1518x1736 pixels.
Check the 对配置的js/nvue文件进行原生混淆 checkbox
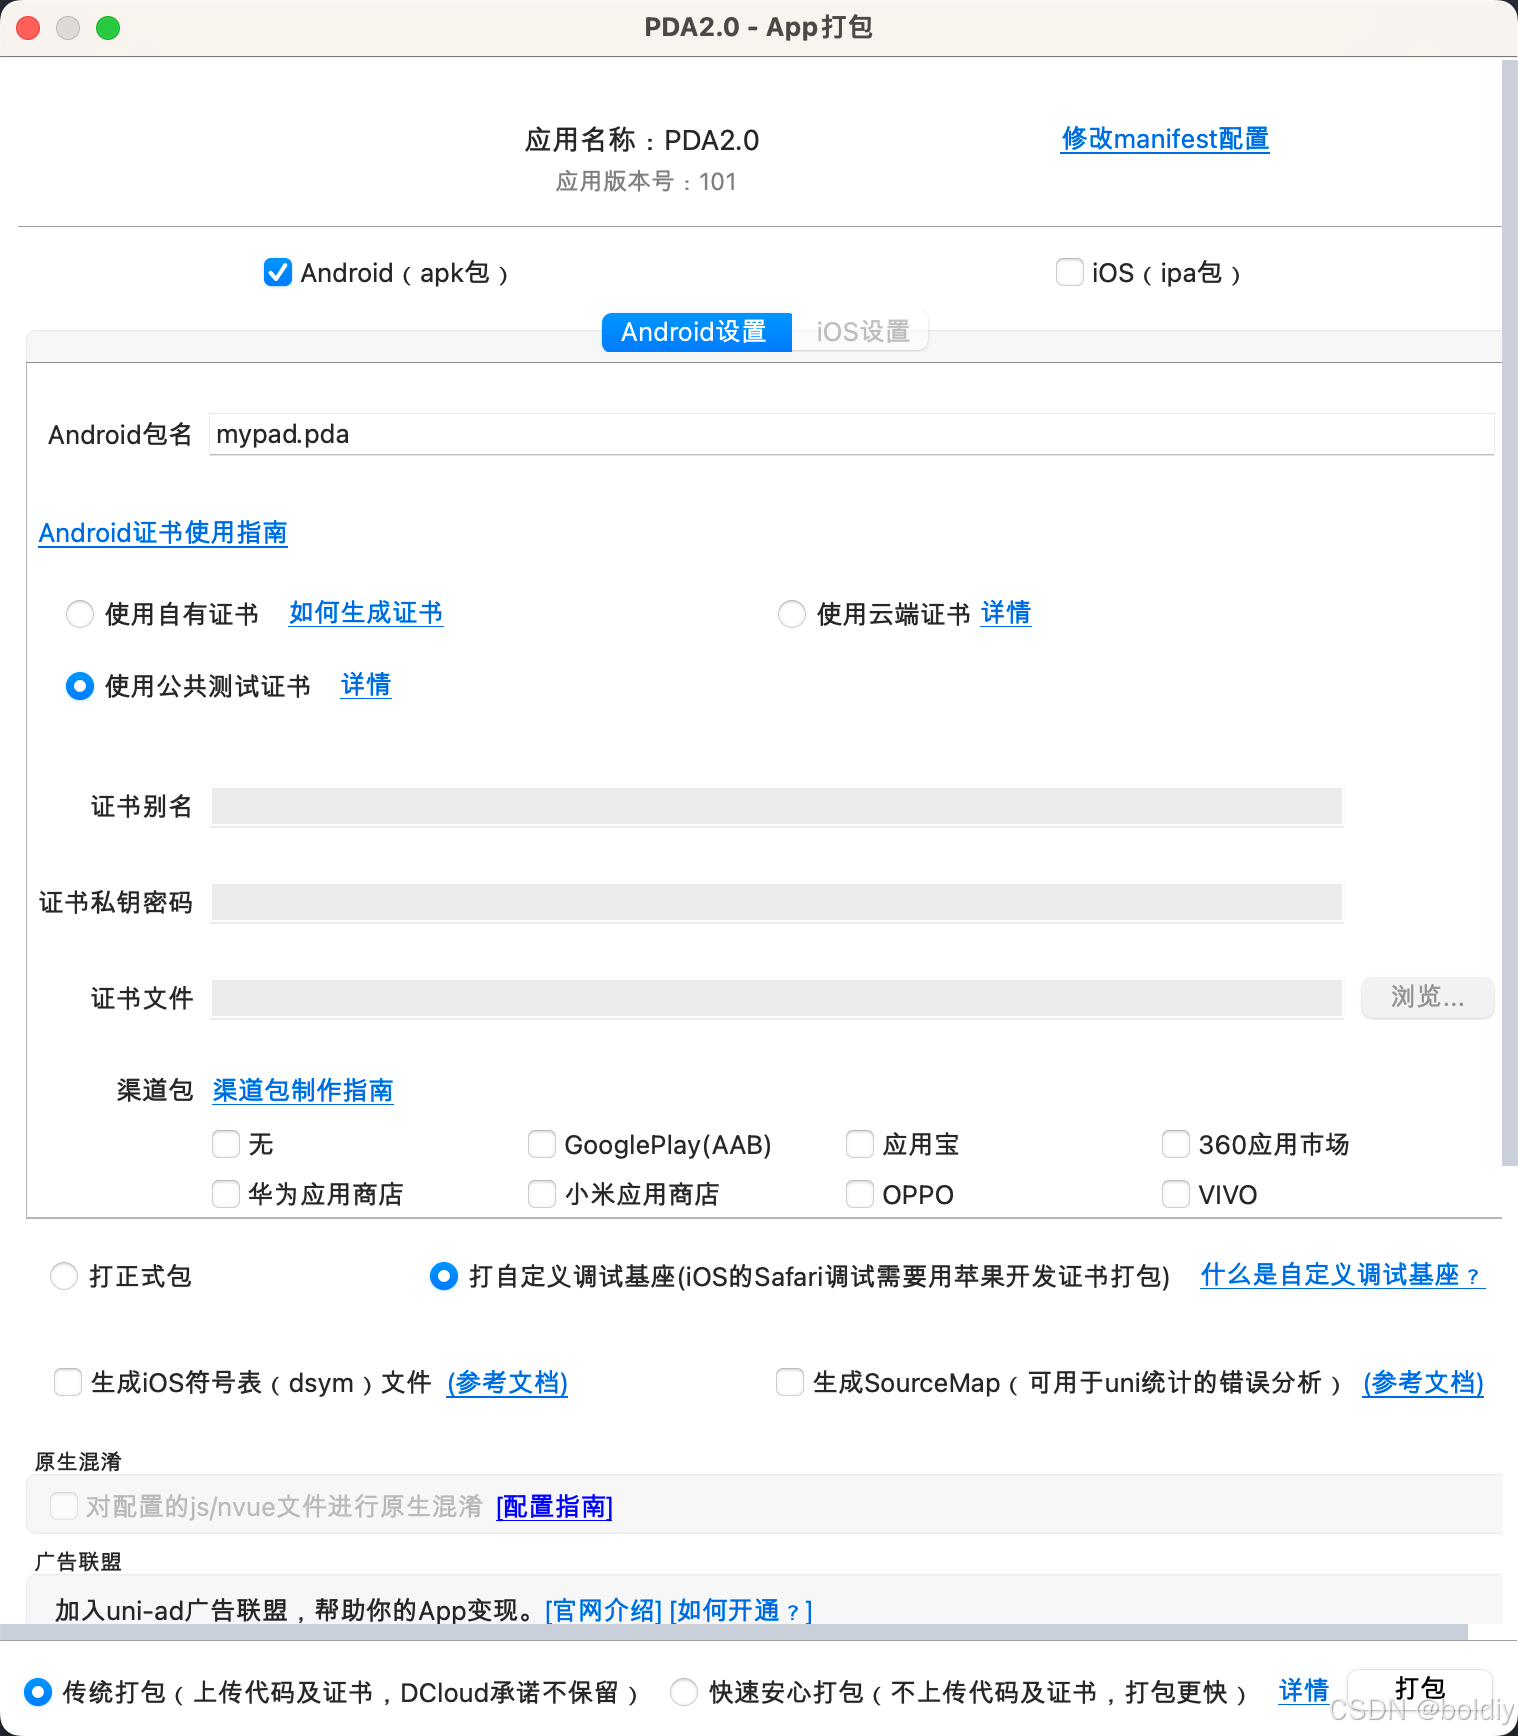pyautogui.click(x=64, y=1506)
